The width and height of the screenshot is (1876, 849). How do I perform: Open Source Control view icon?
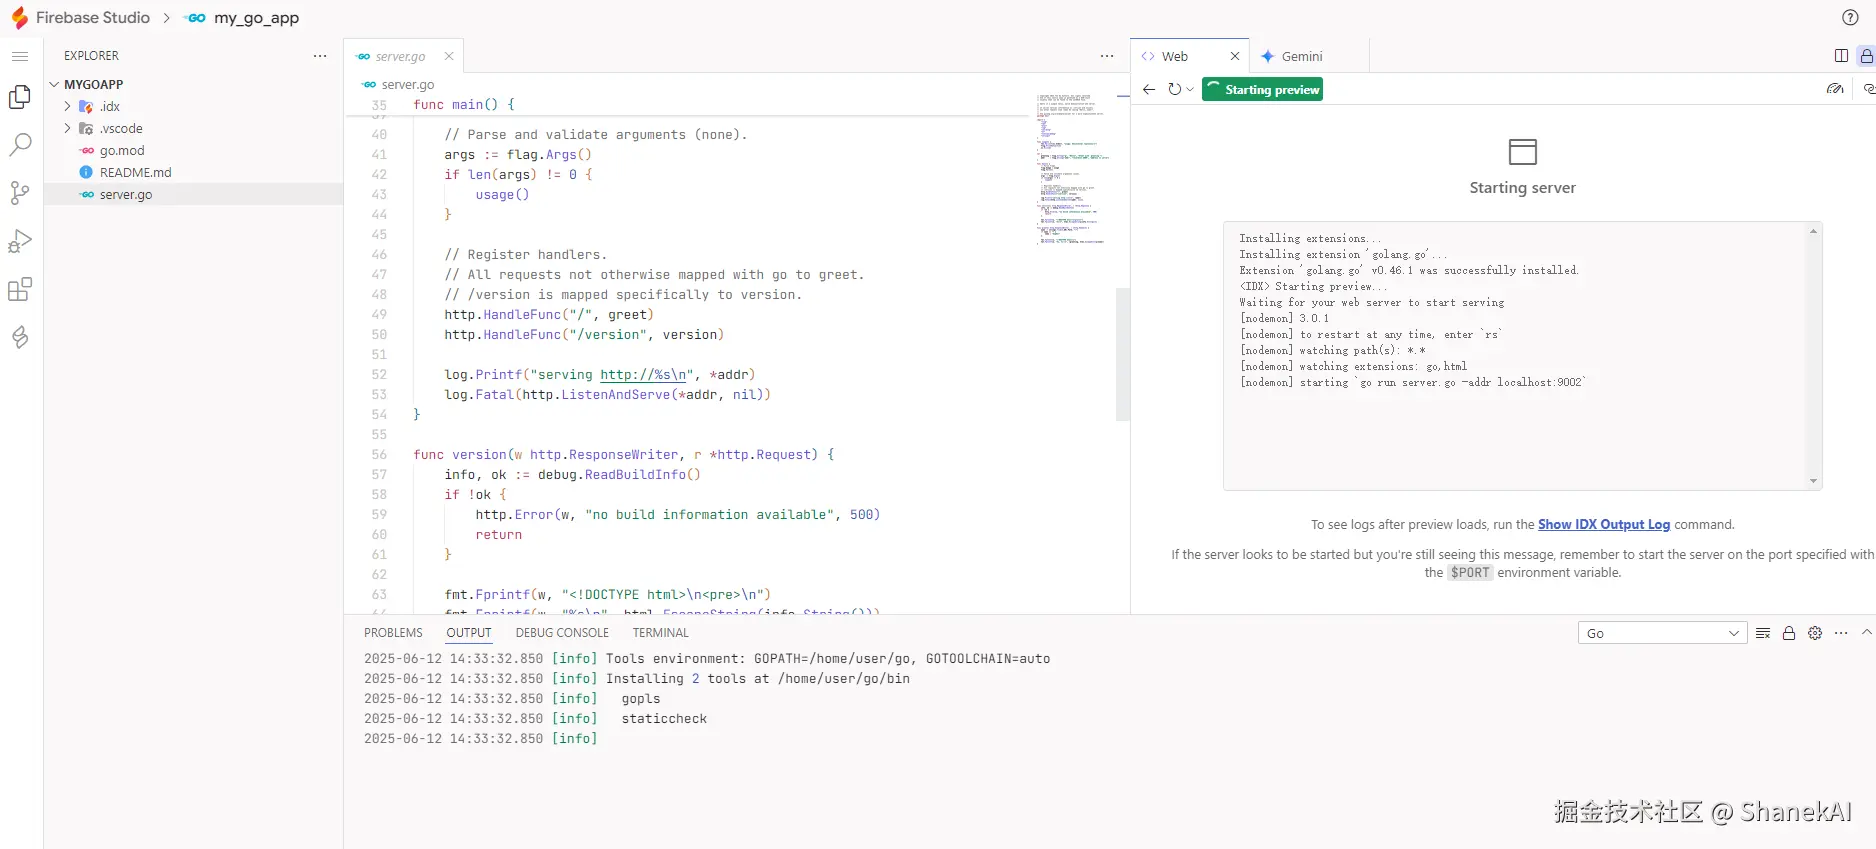coord(20,193)
